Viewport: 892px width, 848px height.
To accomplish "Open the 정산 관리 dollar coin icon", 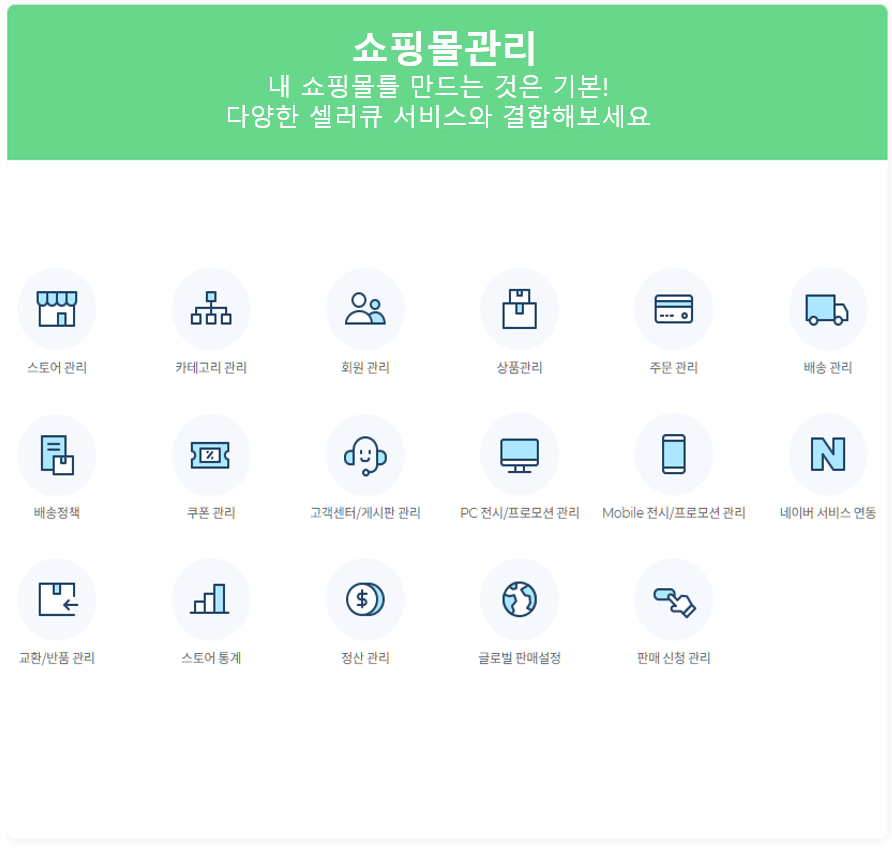I will coord(365,599).
